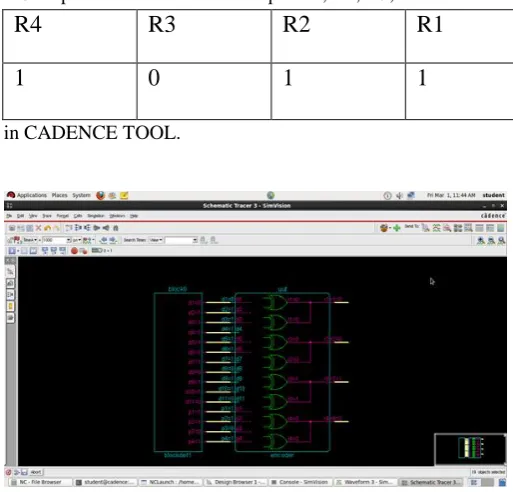Click the workspace switcher in the taskbar
Viewport: 513px width, 492px height.
[481, 482]
